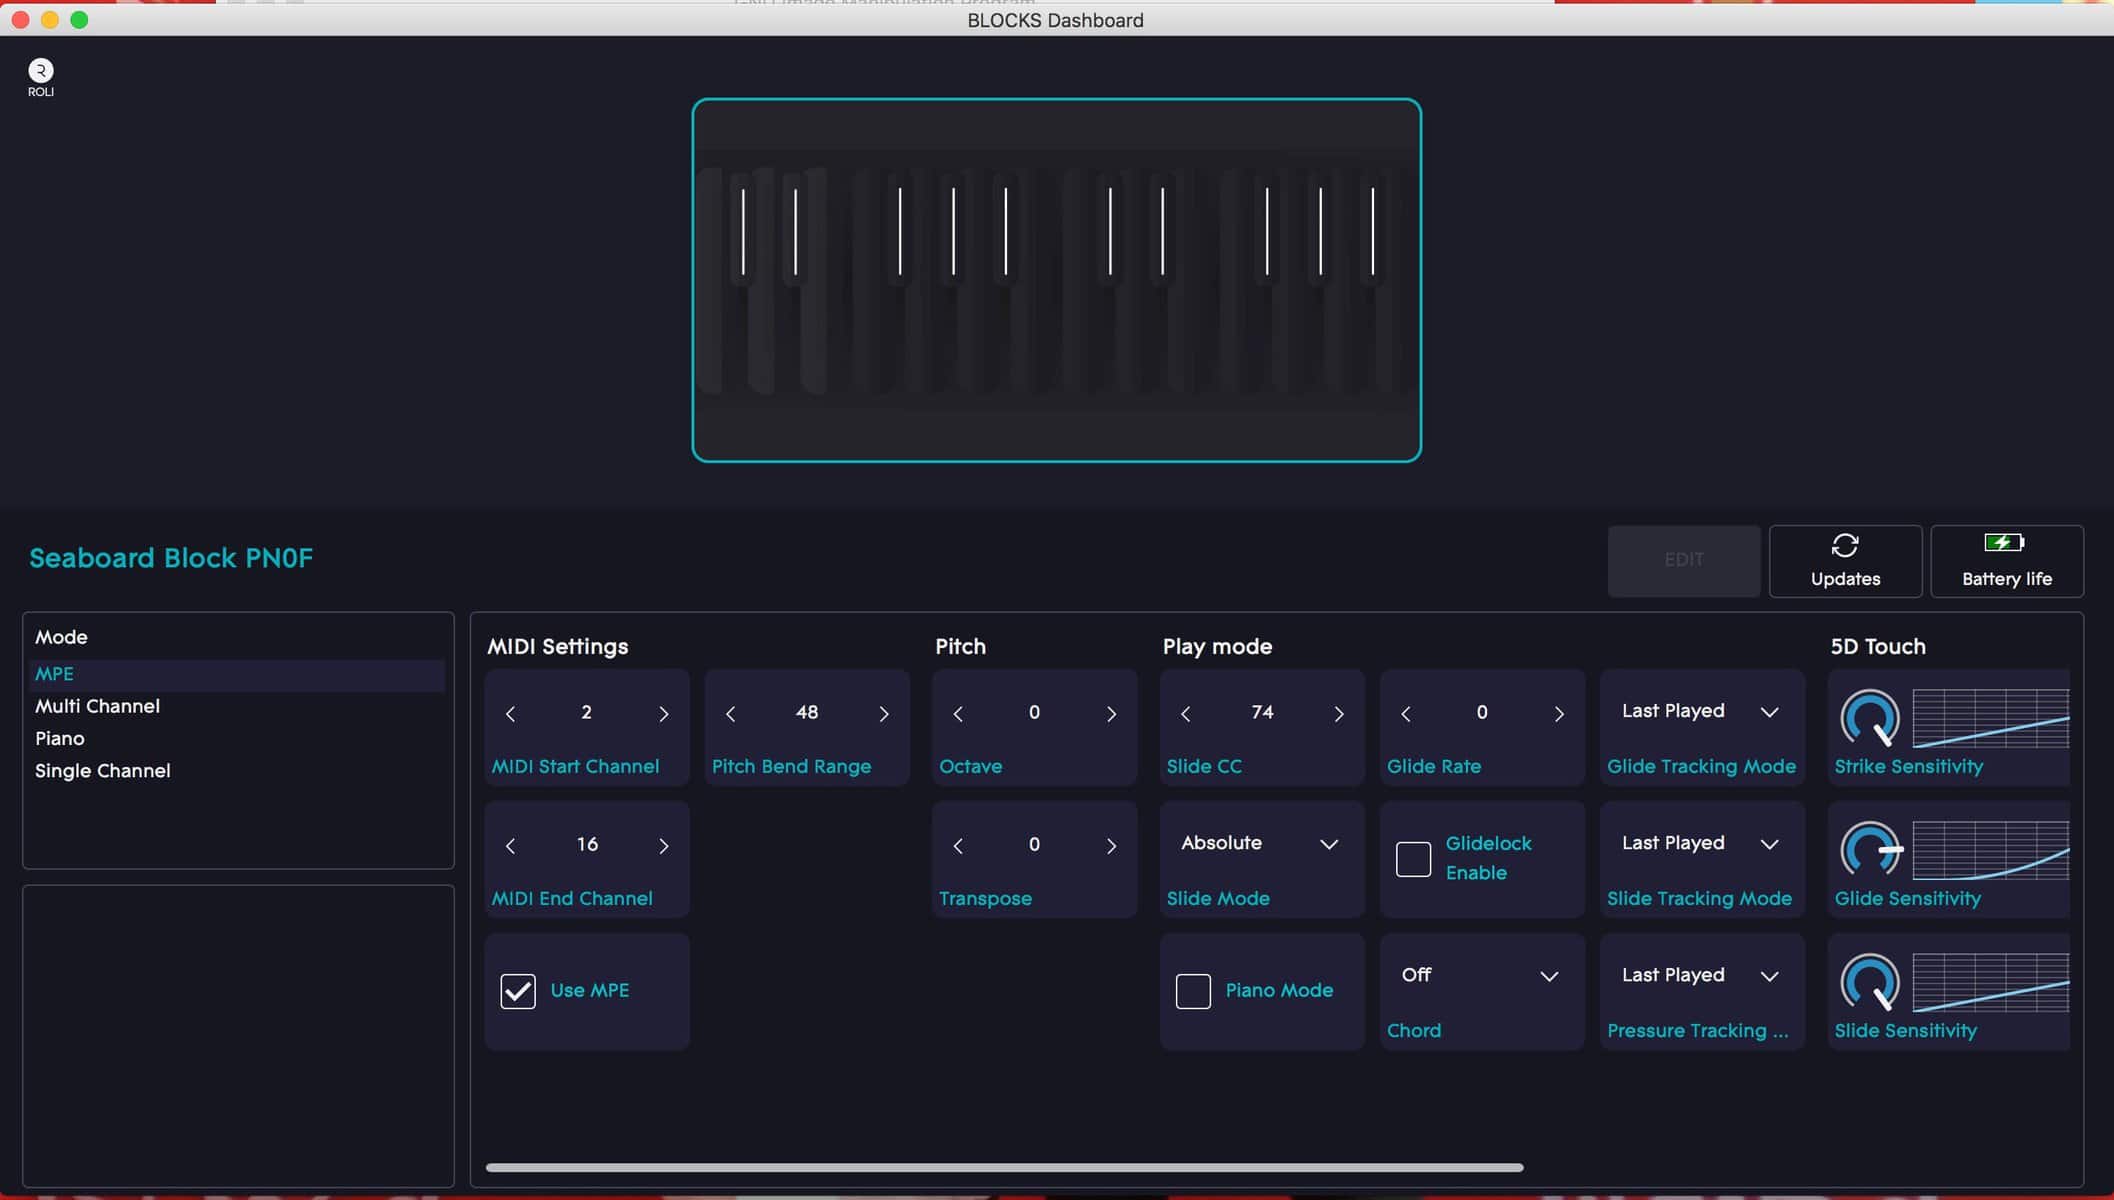Click the ROLI logo icon
Screen dimensions: 2114x1200
40,77
